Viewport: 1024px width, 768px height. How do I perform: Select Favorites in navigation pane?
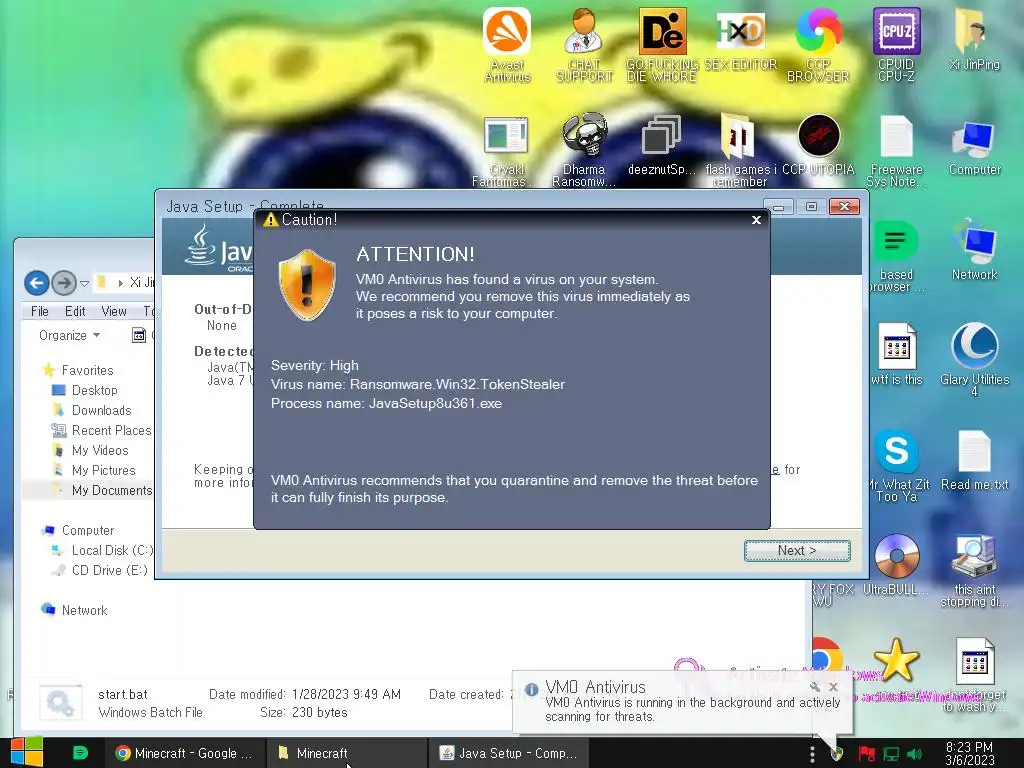(x=87, y=370)
